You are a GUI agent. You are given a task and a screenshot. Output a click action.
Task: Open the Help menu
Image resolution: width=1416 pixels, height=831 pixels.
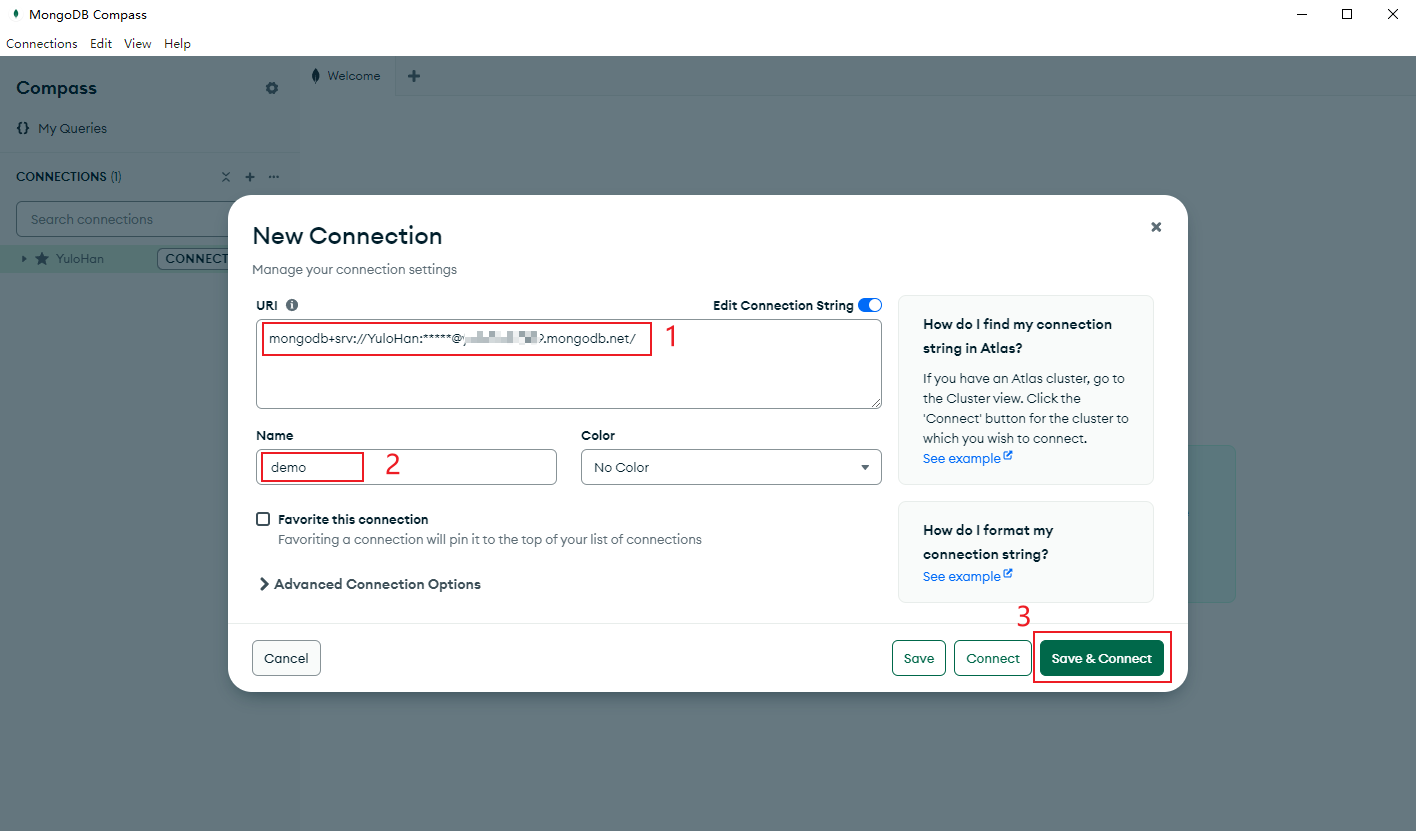[177, 44]
